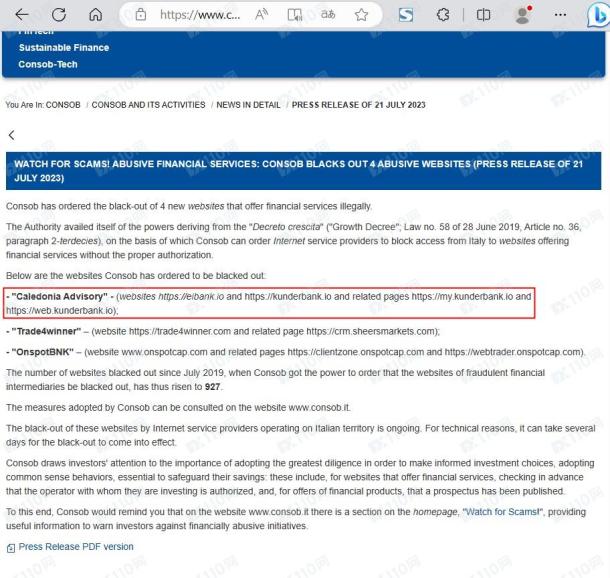Screen dimensions: 610x578
Task: Click the page back chevron below breadcrumbs
Action: (12, 135)
